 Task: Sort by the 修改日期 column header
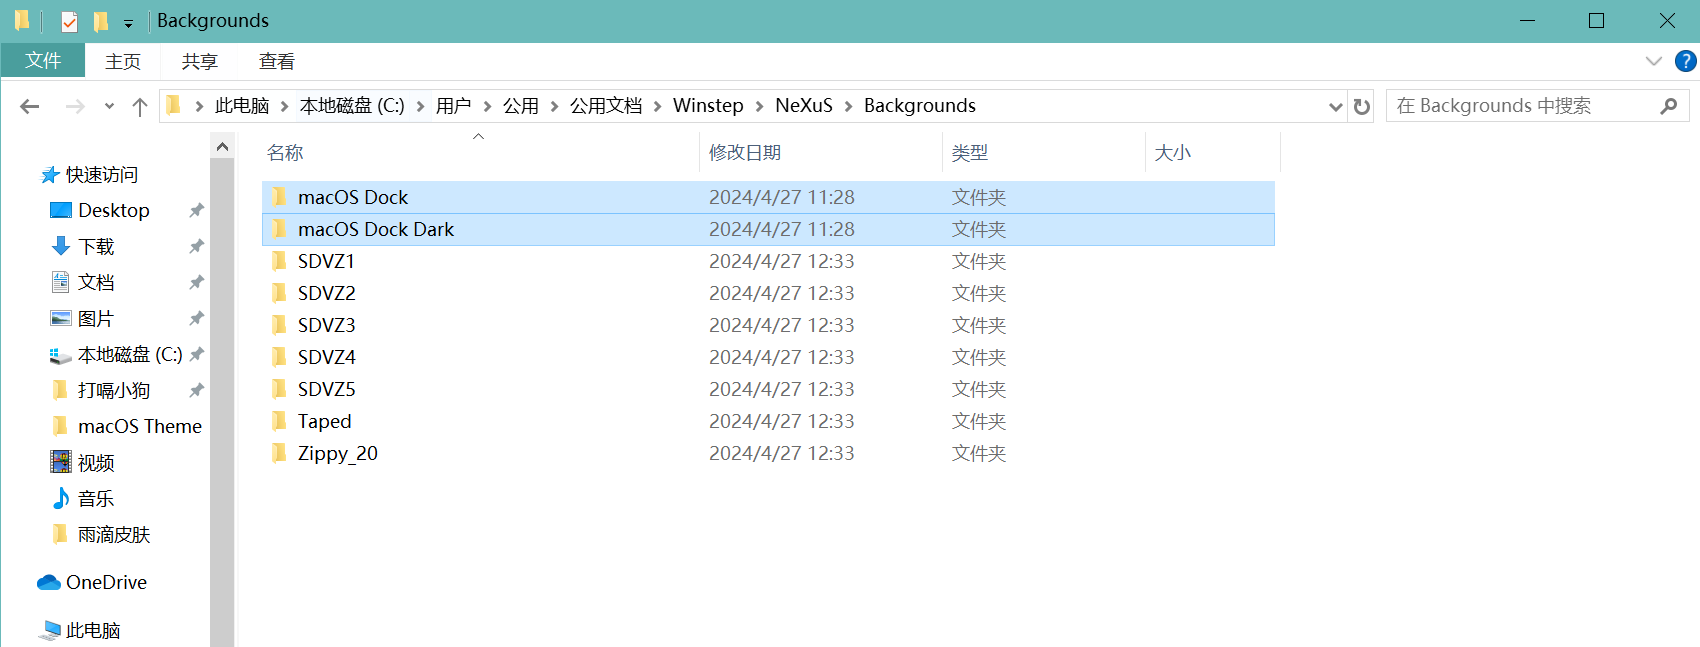(745, 153)
